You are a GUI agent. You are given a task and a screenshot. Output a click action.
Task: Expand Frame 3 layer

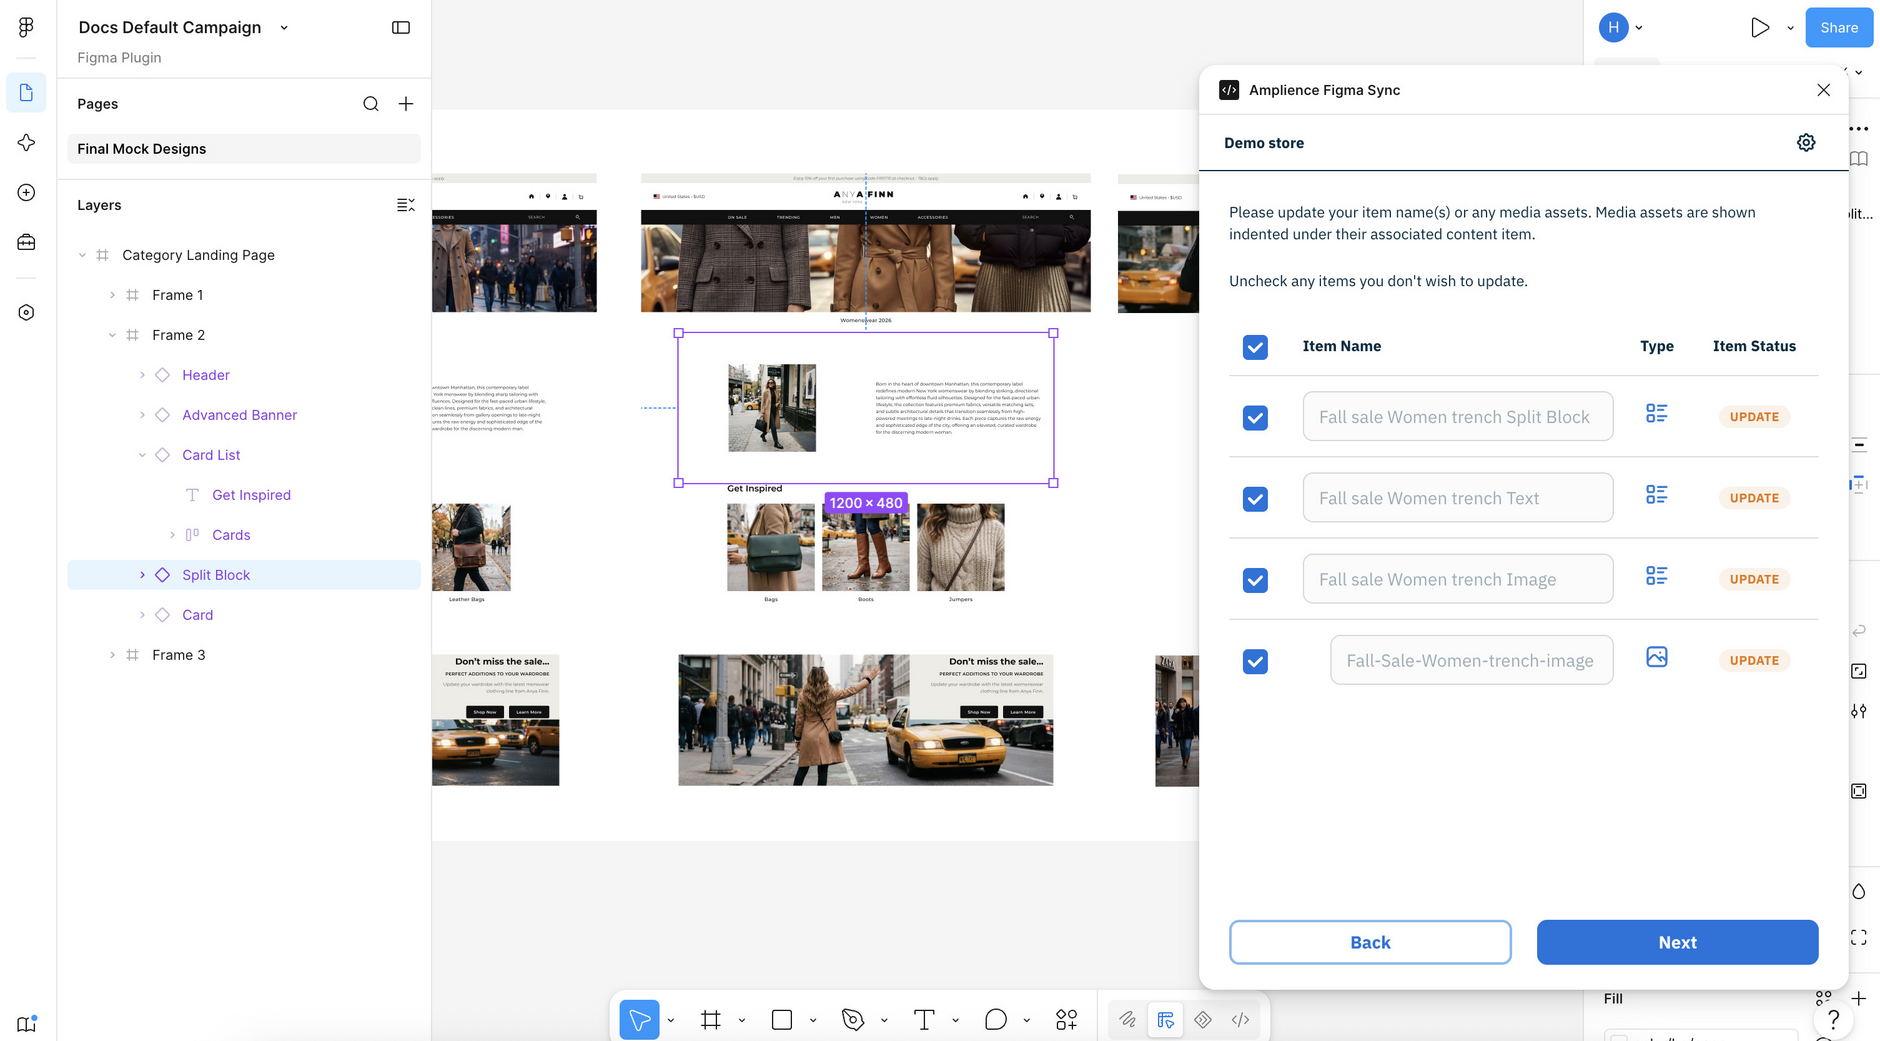[x=112, y=655]
